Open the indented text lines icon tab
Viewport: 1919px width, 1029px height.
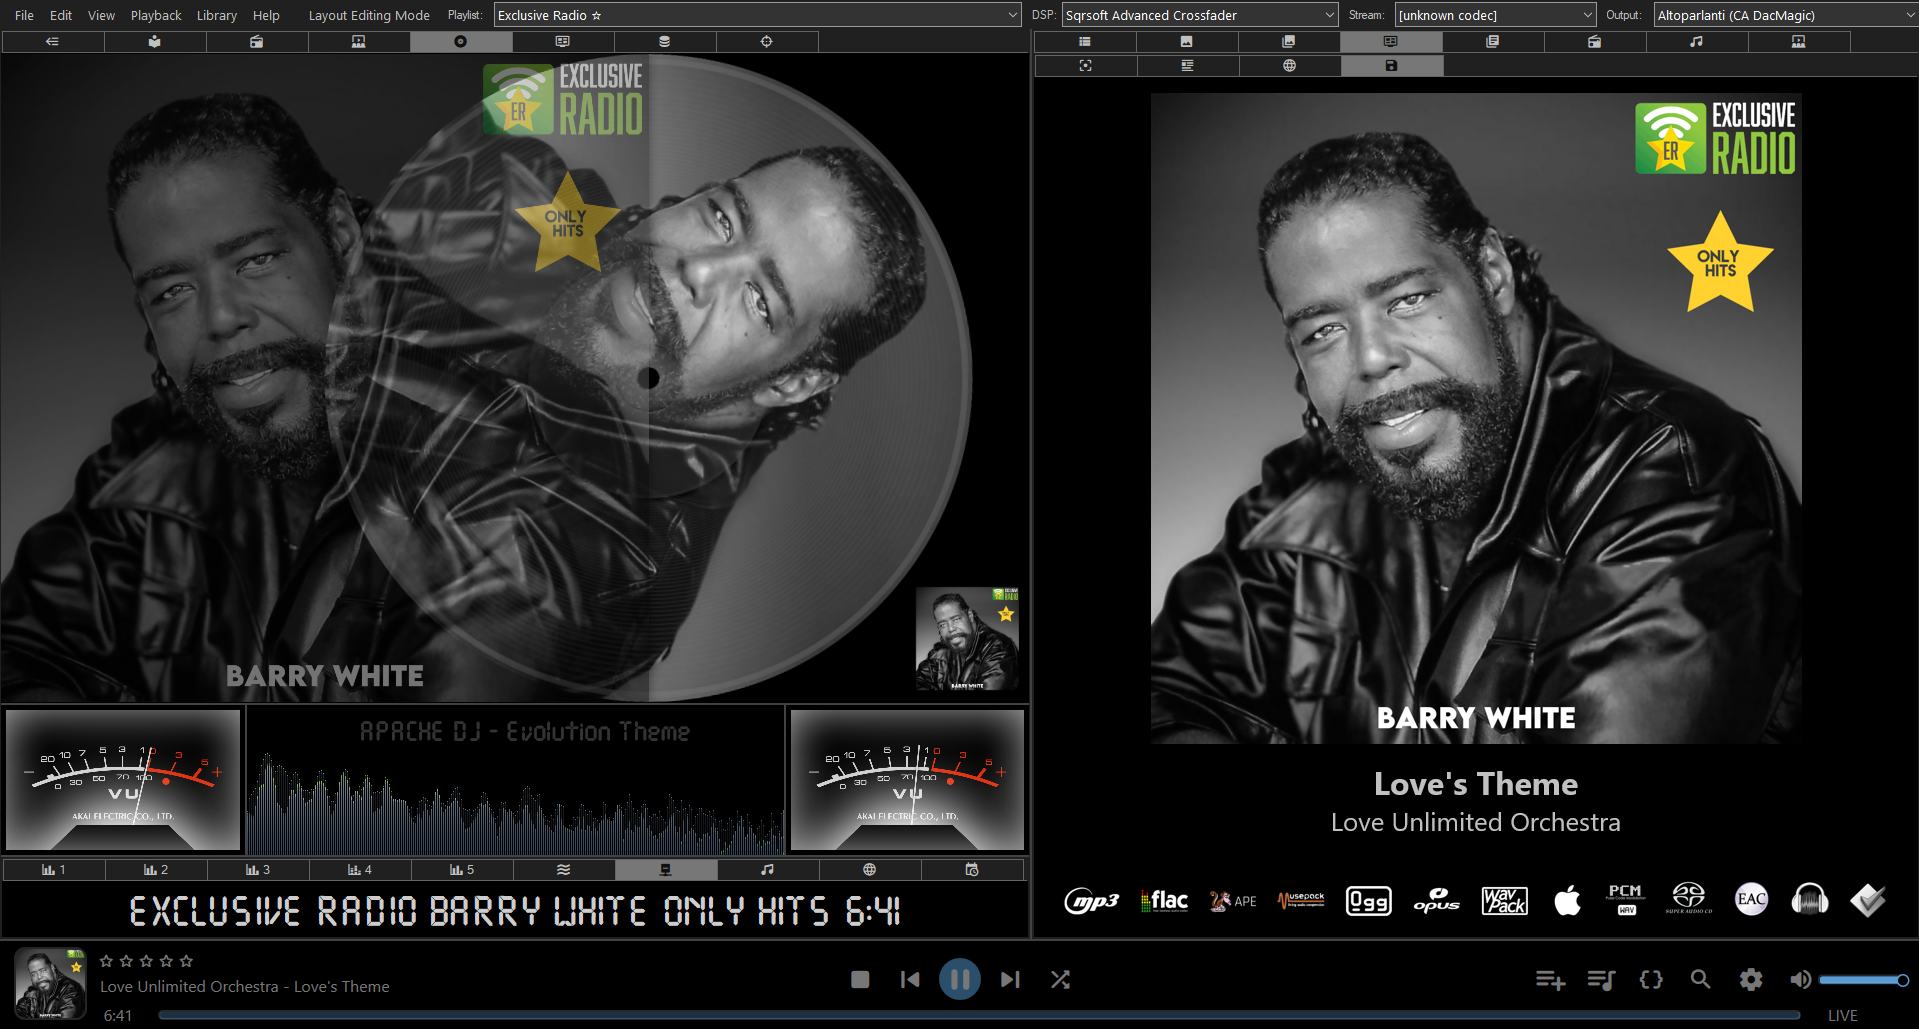pos(1188,66)
